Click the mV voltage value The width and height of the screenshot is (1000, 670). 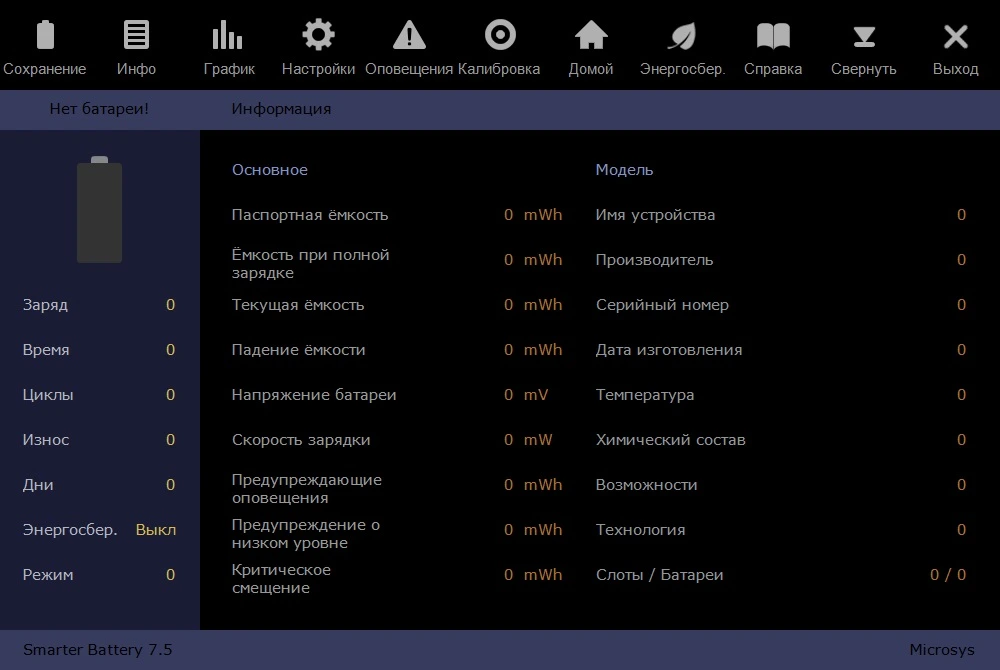526,395
